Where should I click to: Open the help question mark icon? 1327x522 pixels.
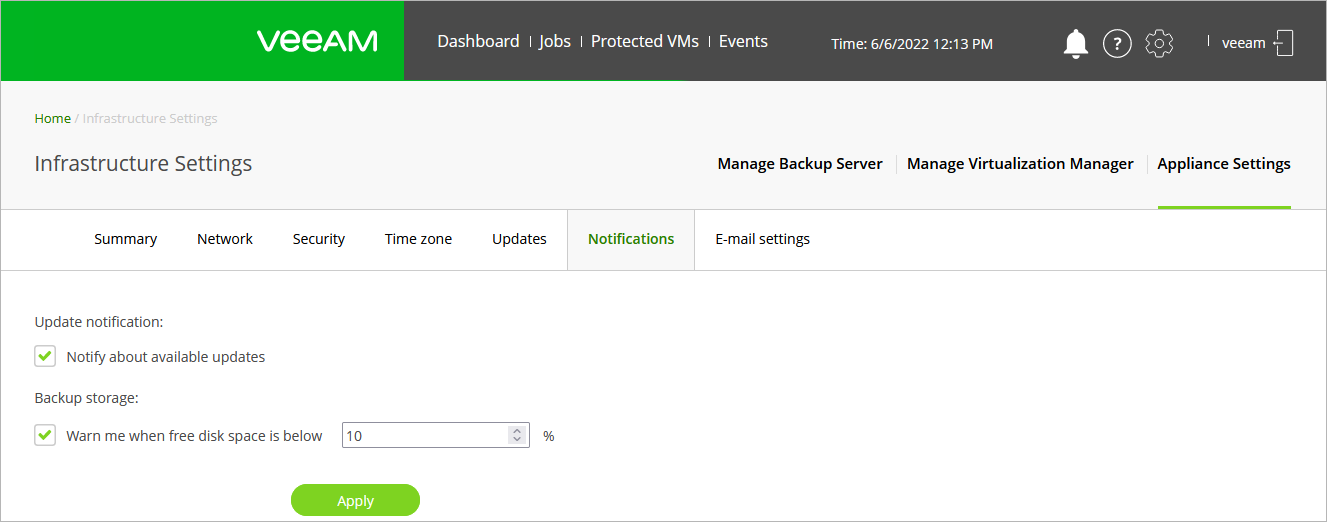[1117, 43]
